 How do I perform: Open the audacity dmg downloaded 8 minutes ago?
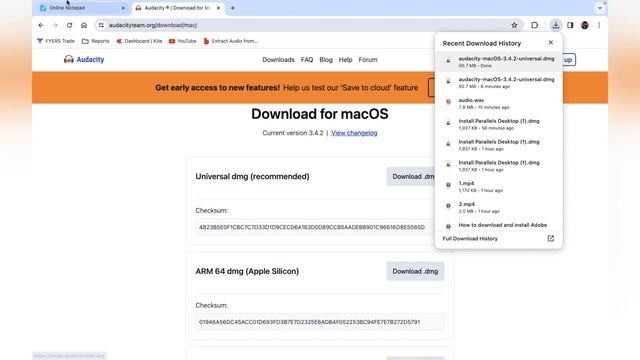[x=499, y=82]
